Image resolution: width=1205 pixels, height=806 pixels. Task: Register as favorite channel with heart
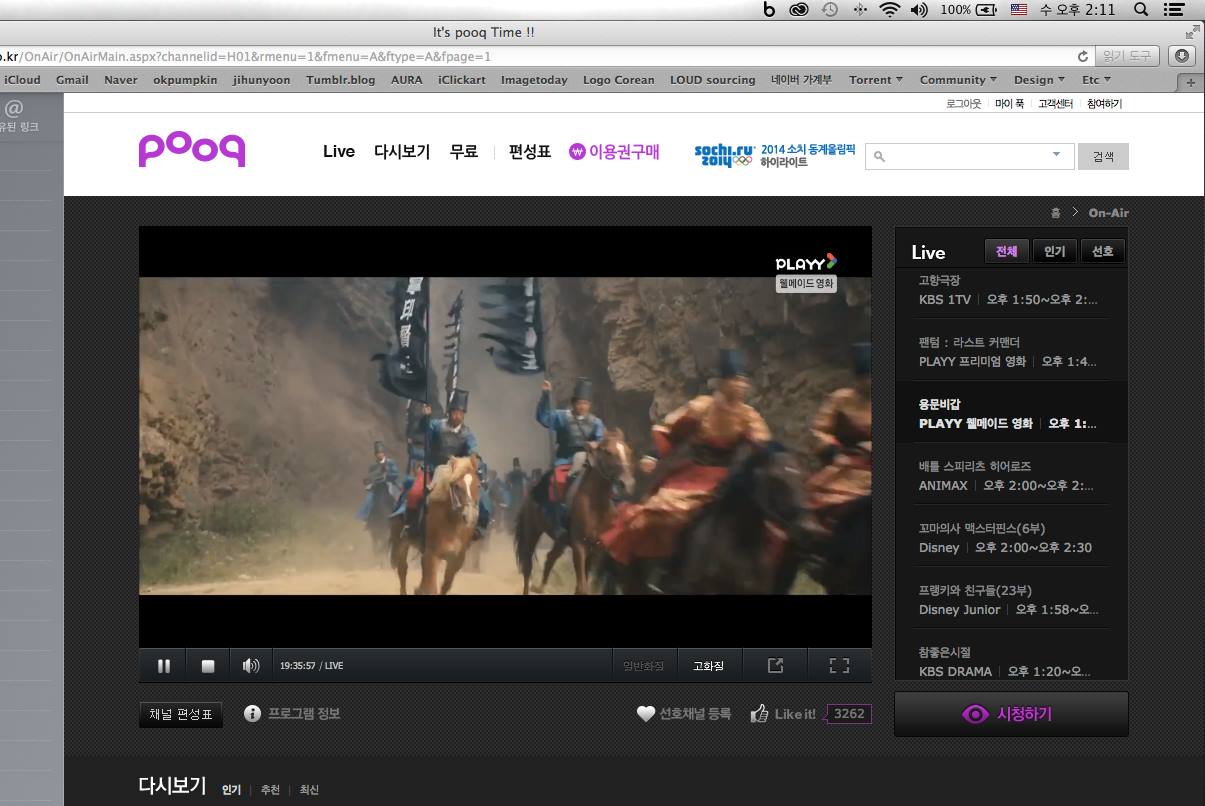(646, 714)
